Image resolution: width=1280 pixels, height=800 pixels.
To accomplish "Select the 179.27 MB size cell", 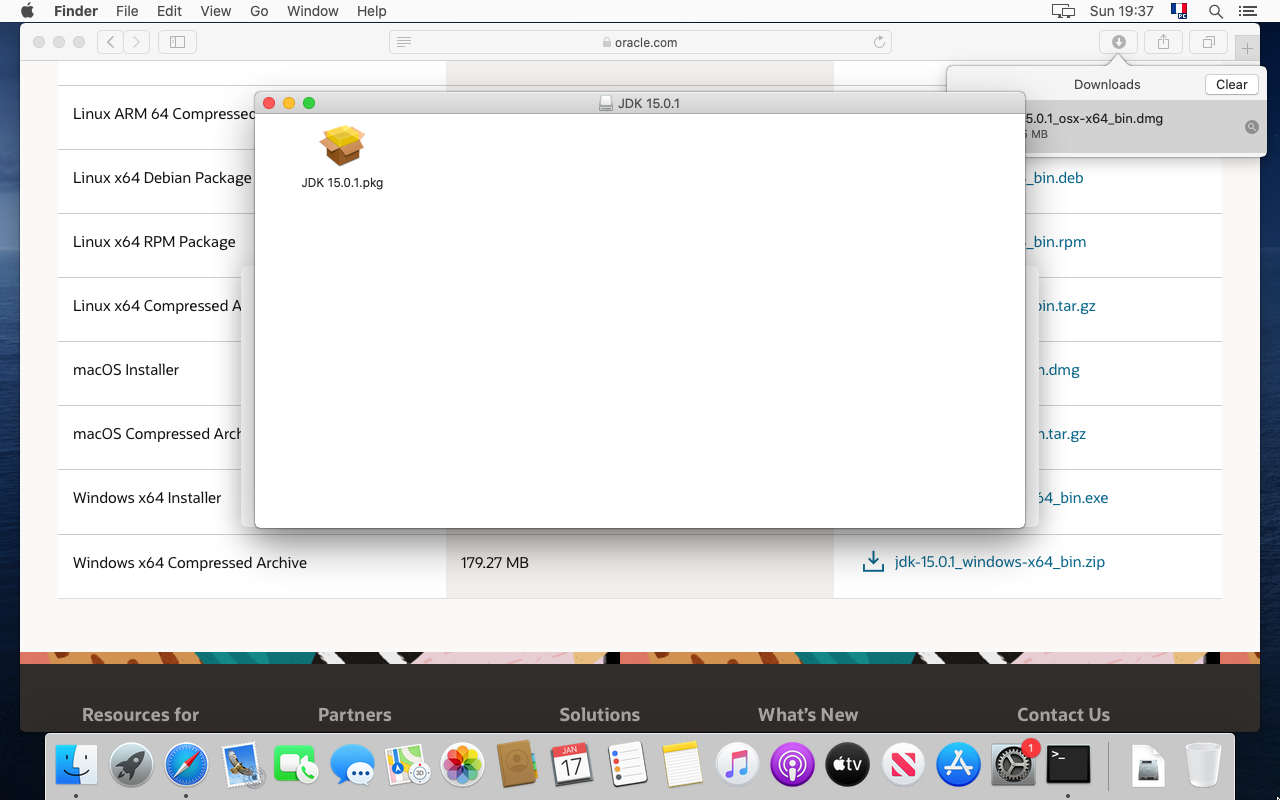I will 495,563.
